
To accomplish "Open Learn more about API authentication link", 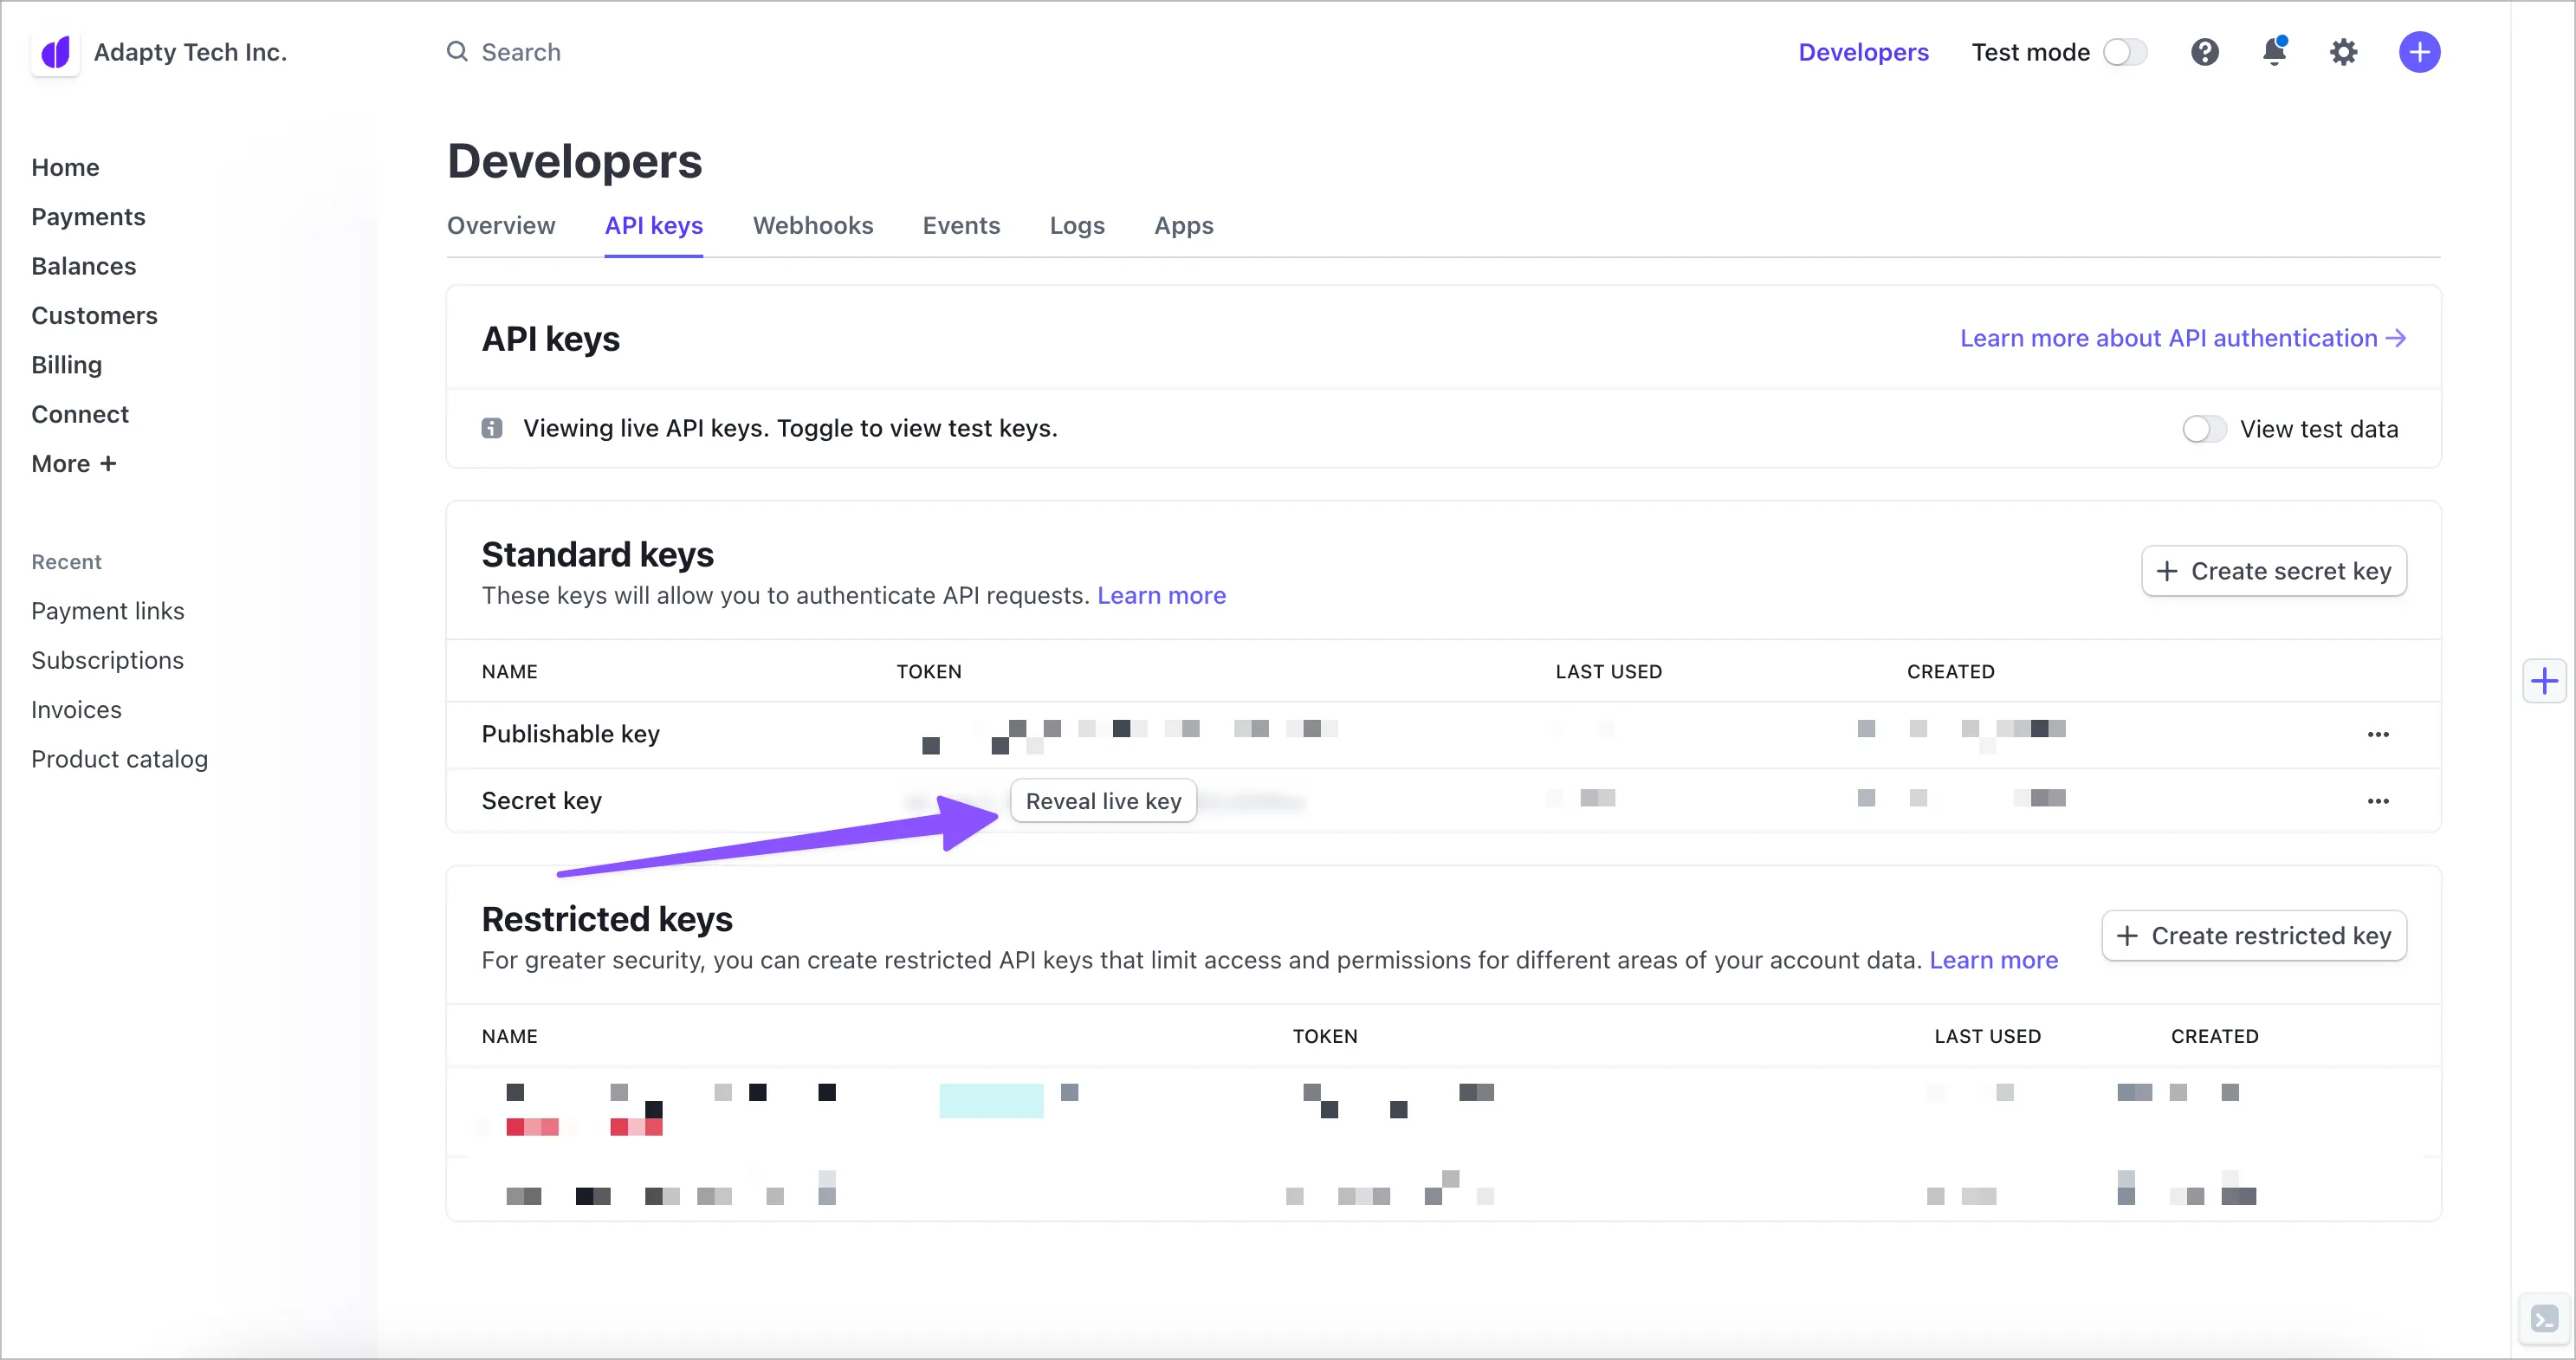I will pyautogui.click(x=2182, y=338).
